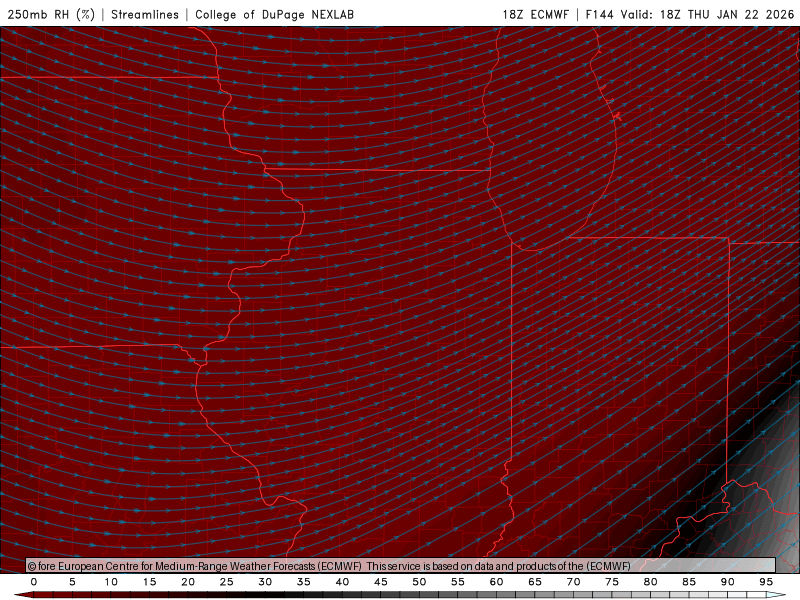Click the "30" value on the color scale
This screenshot has width=800, height=600.
pos(265,582)
